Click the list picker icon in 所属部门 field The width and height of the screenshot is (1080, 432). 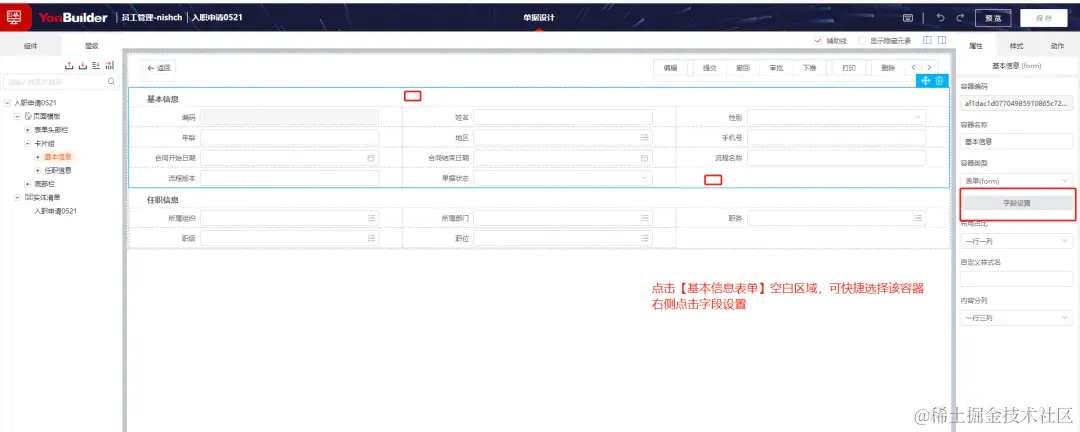pyautogui.click(x=645, y=218)
